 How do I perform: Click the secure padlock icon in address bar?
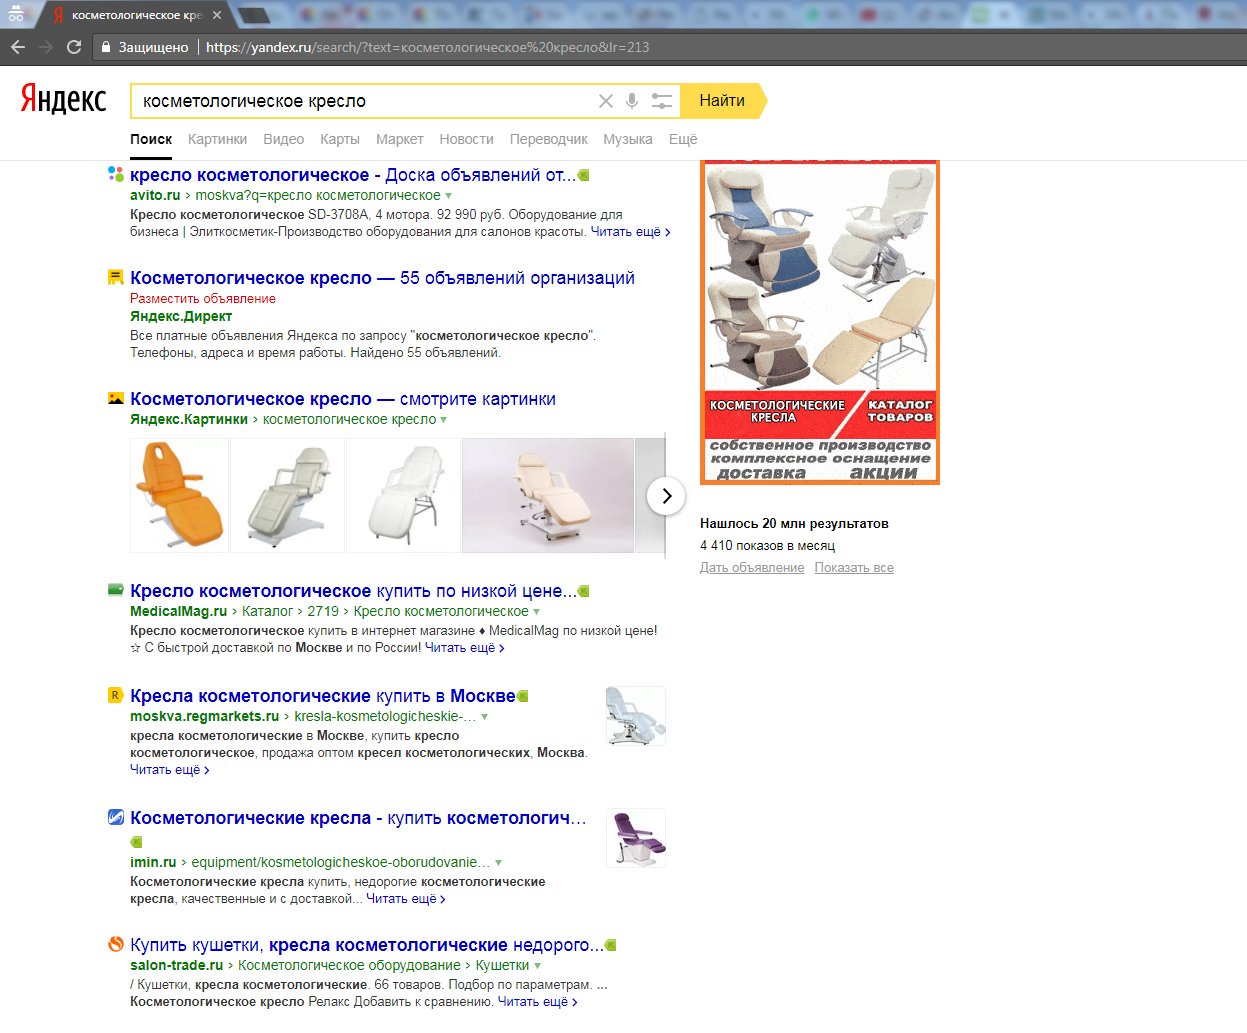(106, 47)
